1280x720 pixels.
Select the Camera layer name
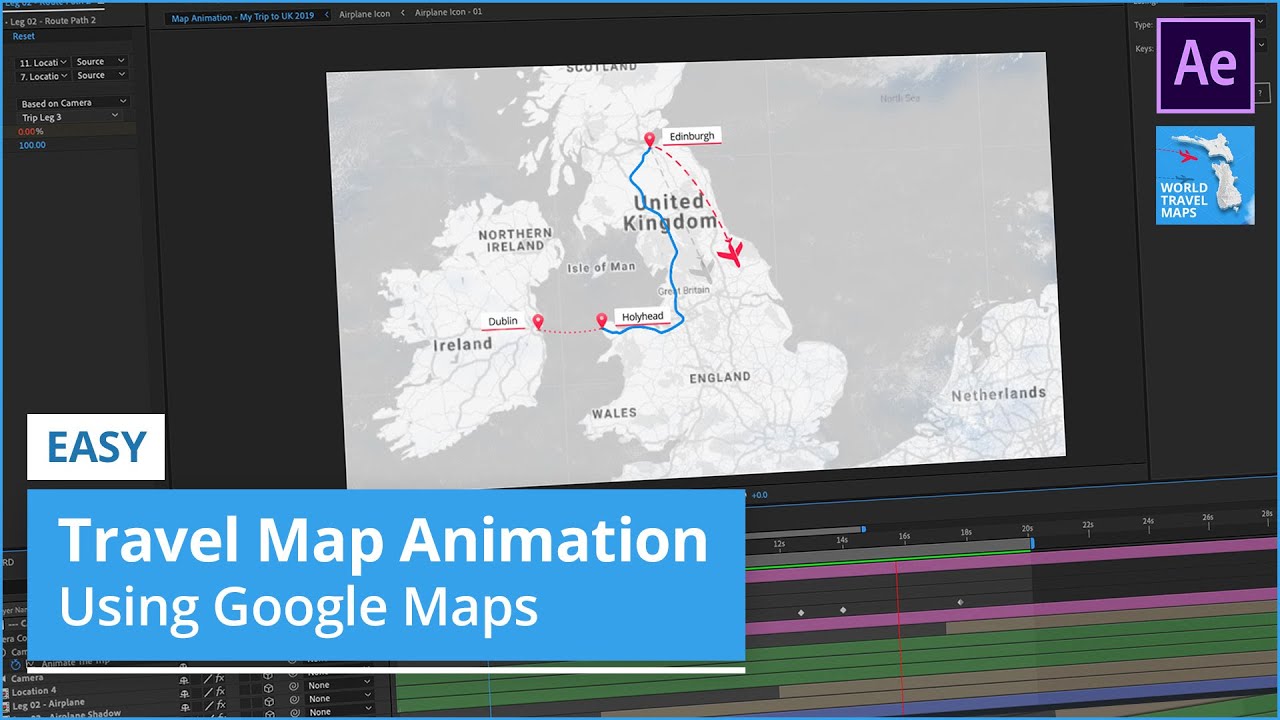coord(27,678)
